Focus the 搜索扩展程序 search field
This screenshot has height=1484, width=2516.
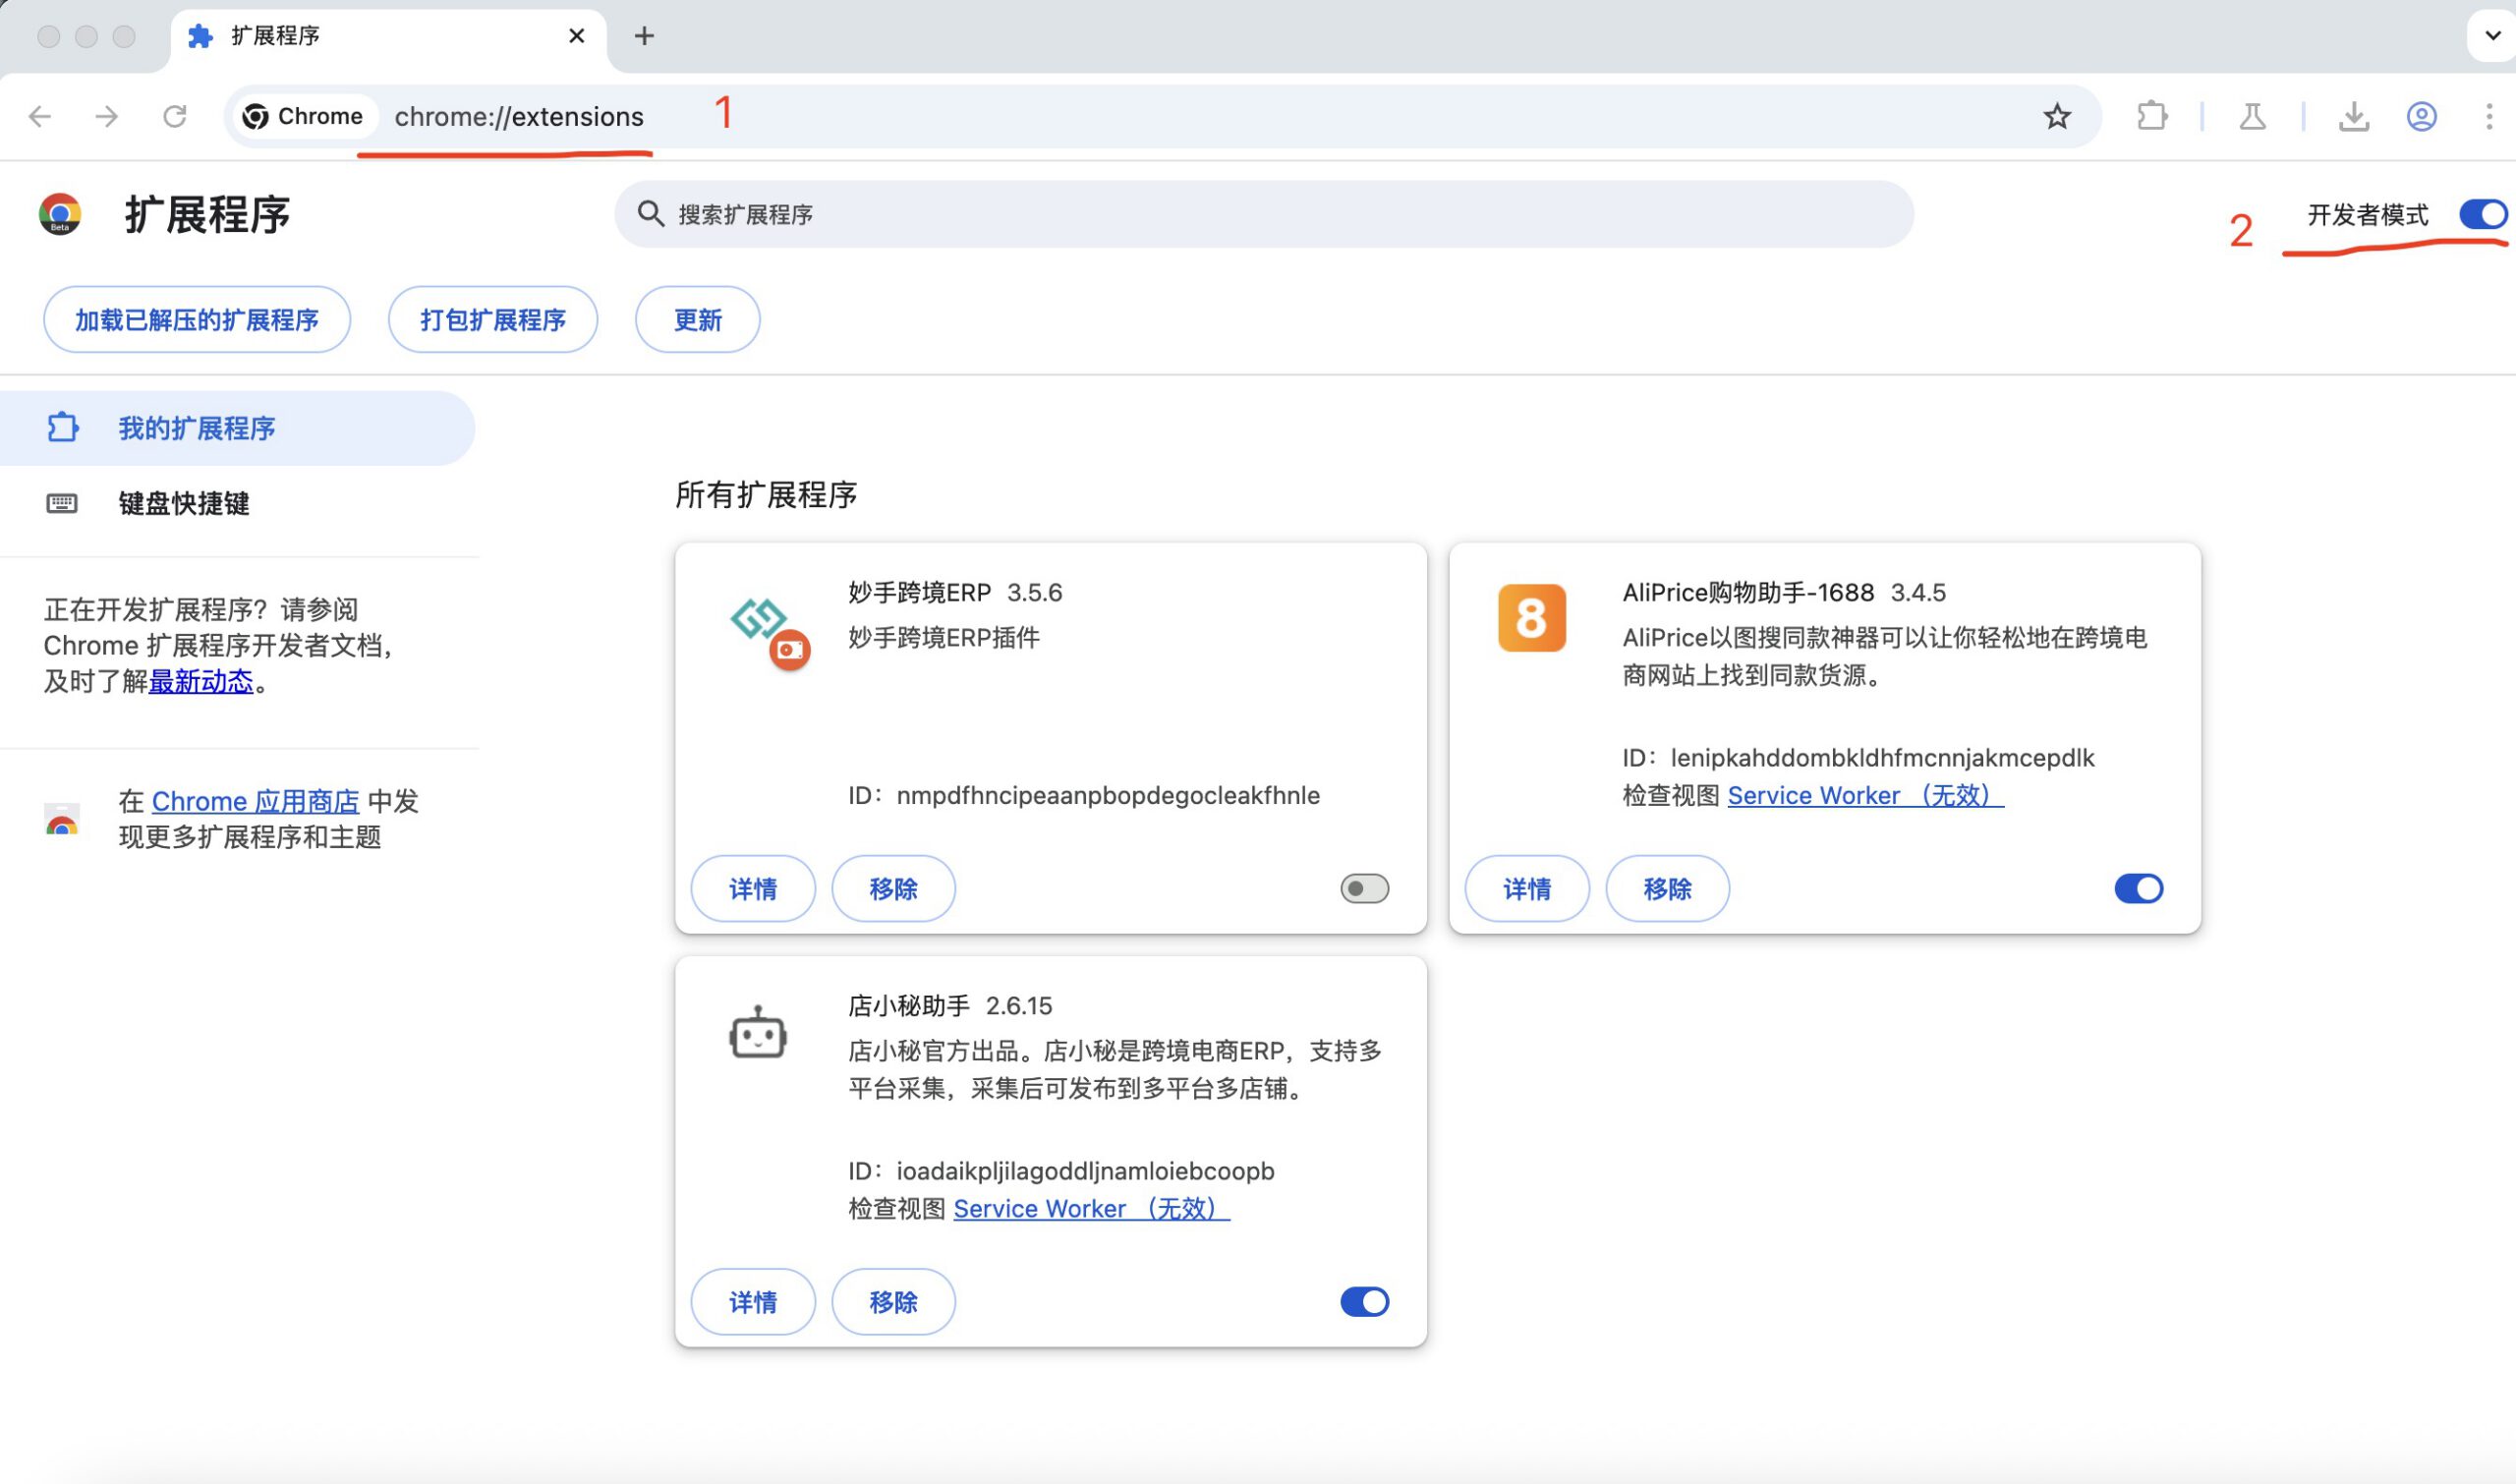pos(1264,214)
